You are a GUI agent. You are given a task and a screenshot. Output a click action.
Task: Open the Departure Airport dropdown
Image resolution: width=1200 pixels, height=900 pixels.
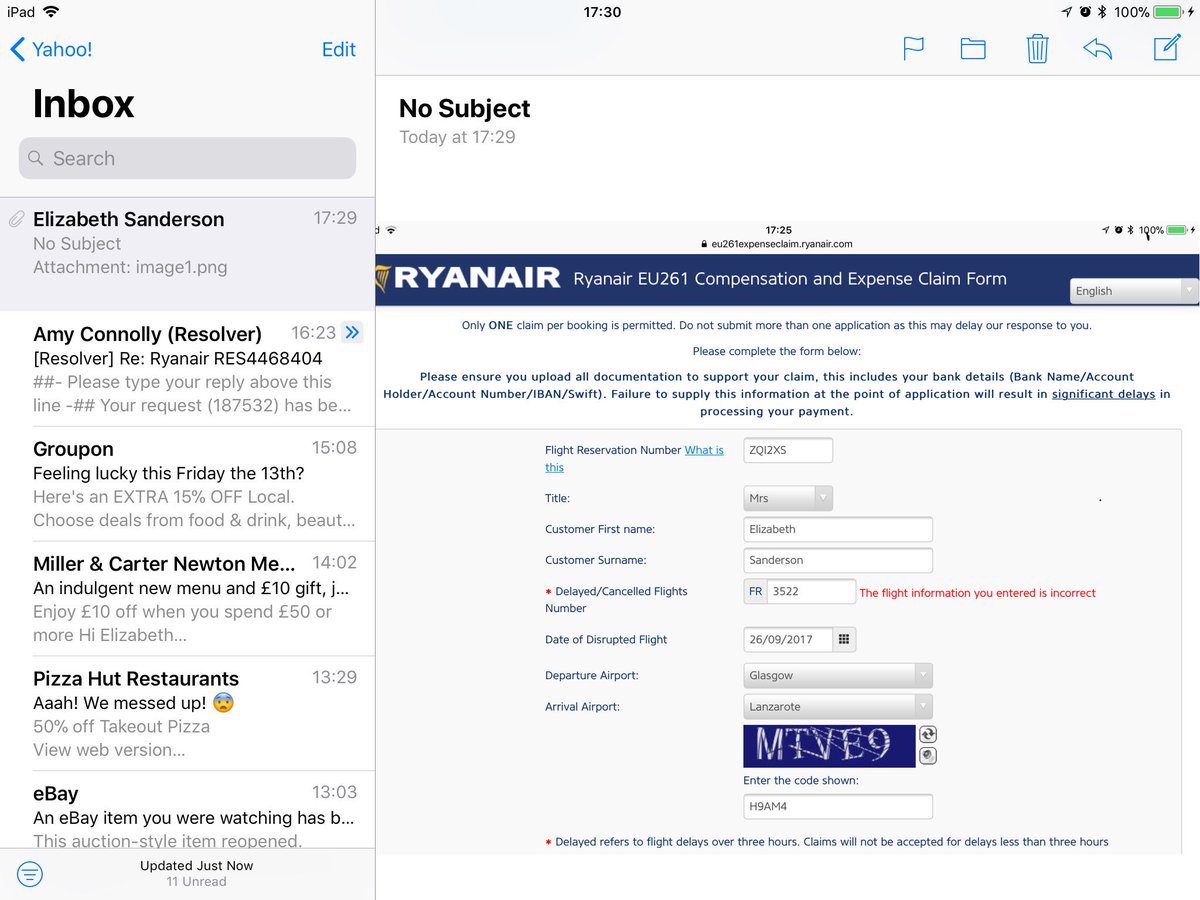click(838, 675)
